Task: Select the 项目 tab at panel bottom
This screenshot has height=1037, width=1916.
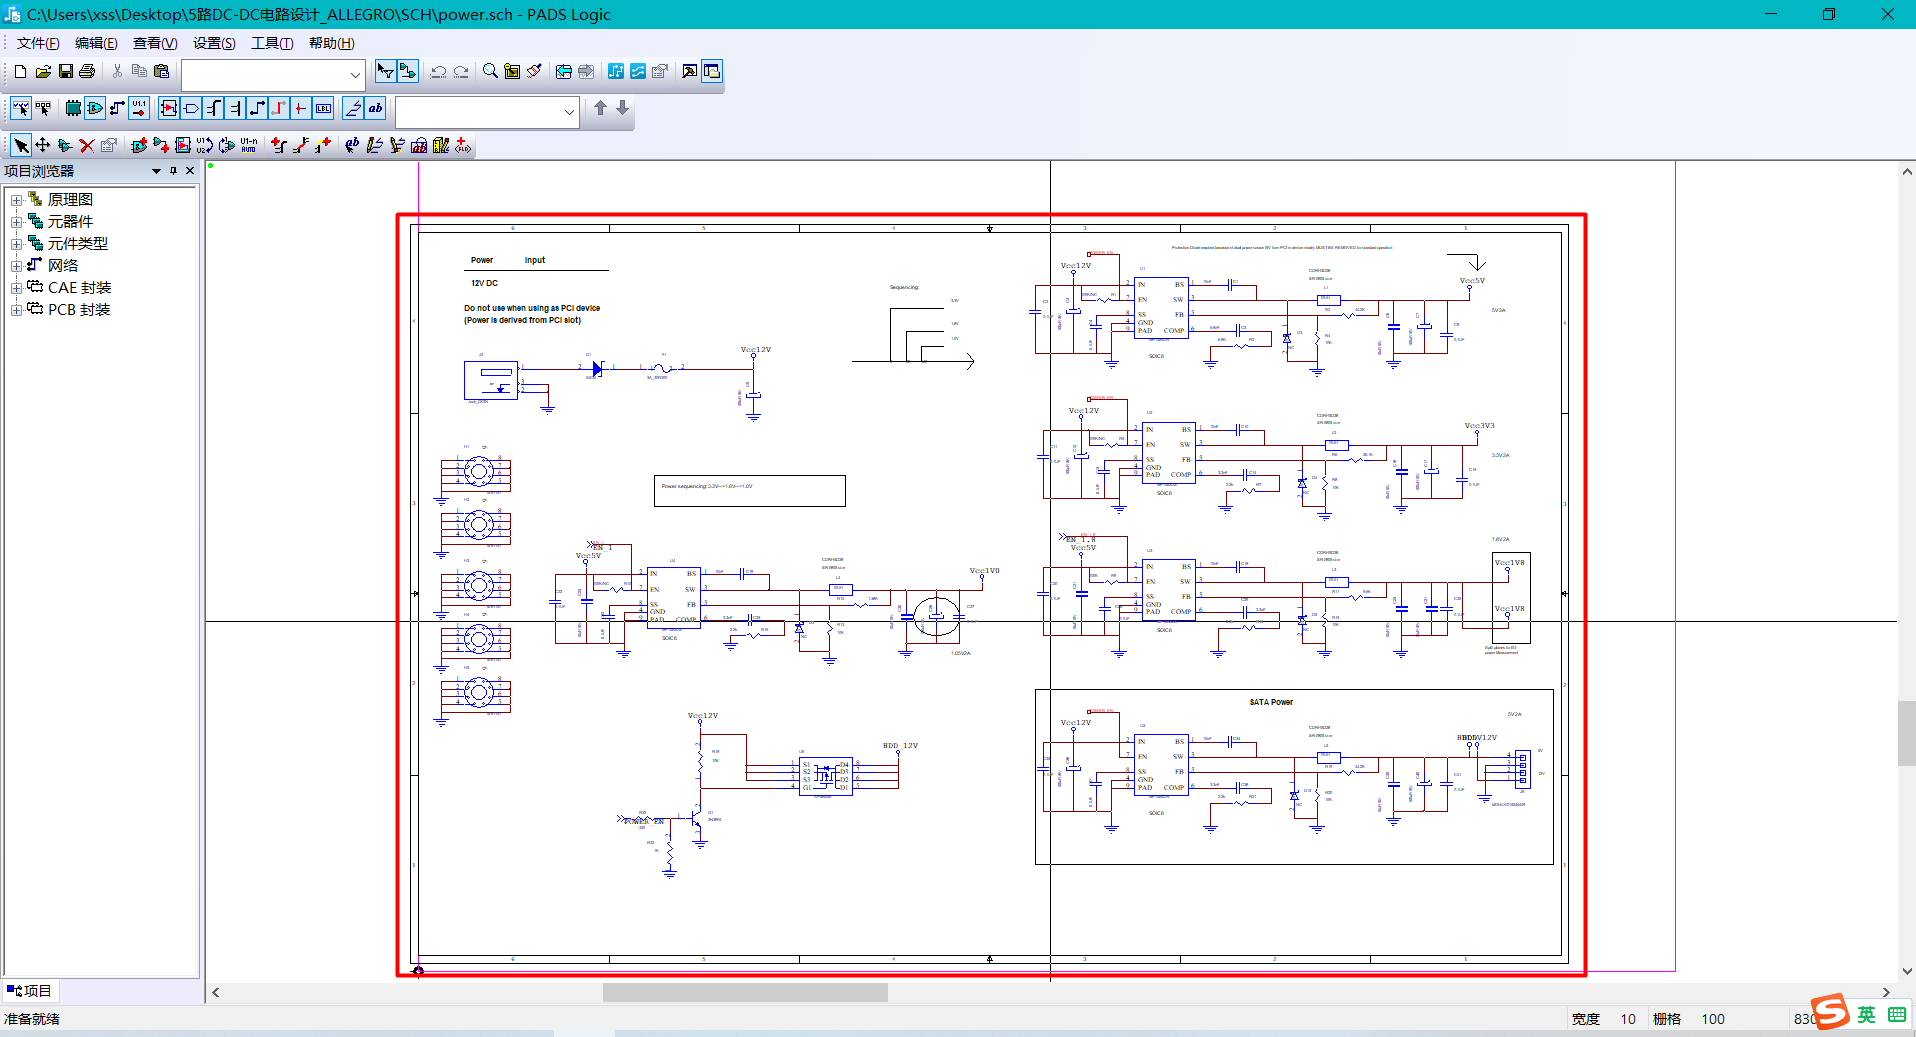Action: (x=29, y=991)
